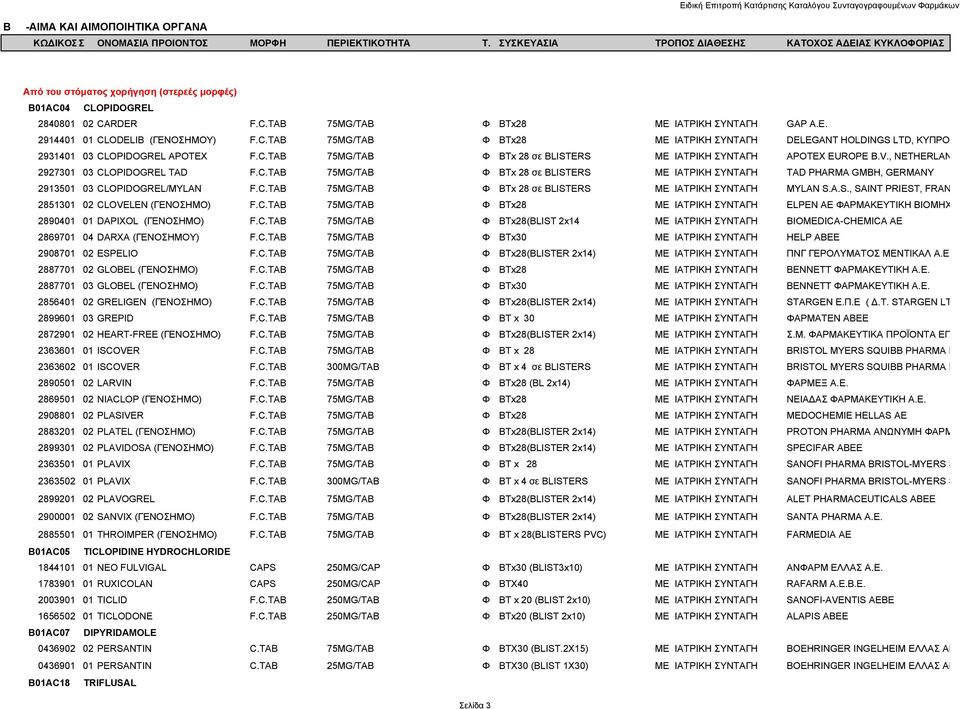The height and width of the screenshot is (709, 960).
Task: Select 300MG/TAB in the ISCOVER row
Action: (x=353, y=367)
